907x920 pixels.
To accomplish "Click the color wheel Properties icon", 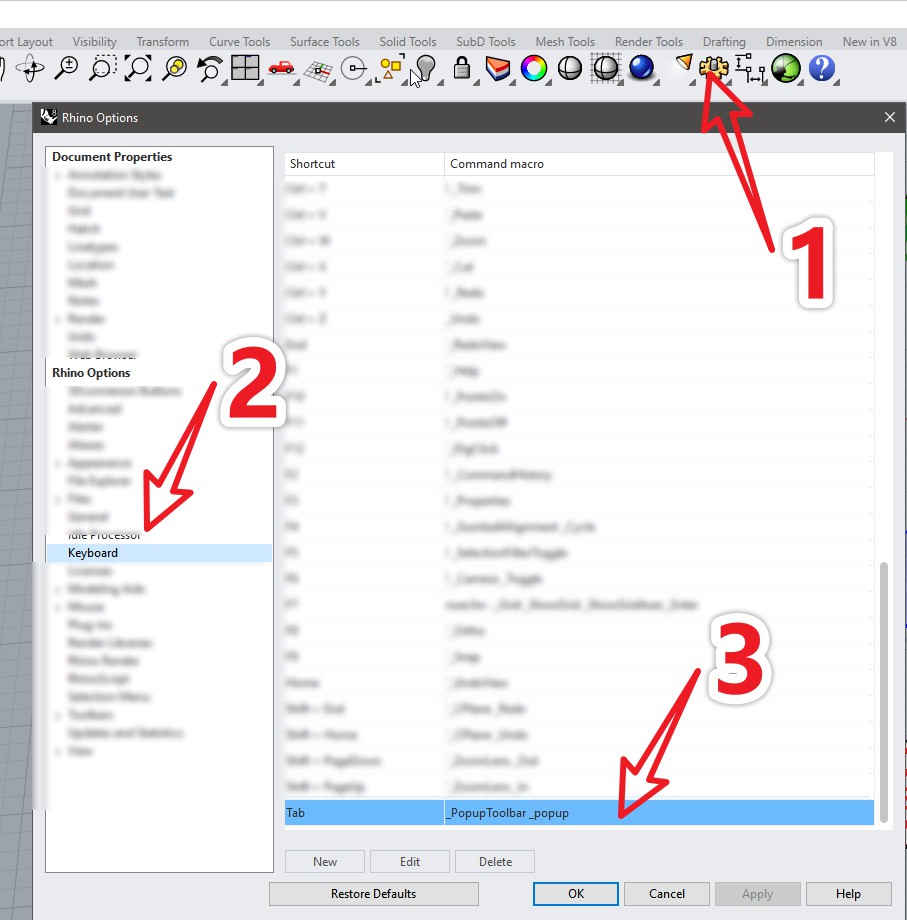I will [x=534, y=68].
